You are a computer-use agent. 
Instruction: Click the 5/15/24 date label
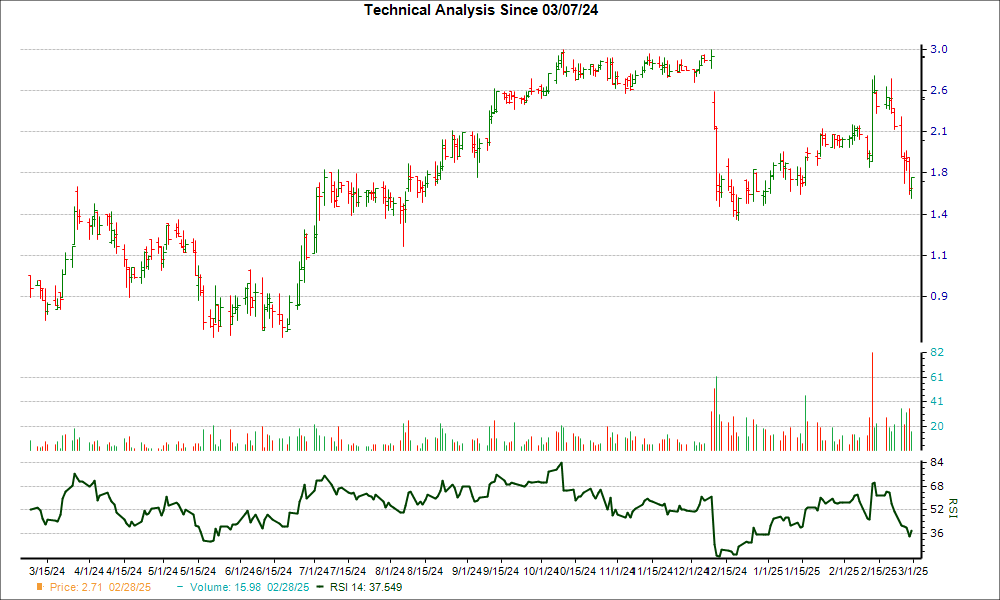[x=198, y=571]
